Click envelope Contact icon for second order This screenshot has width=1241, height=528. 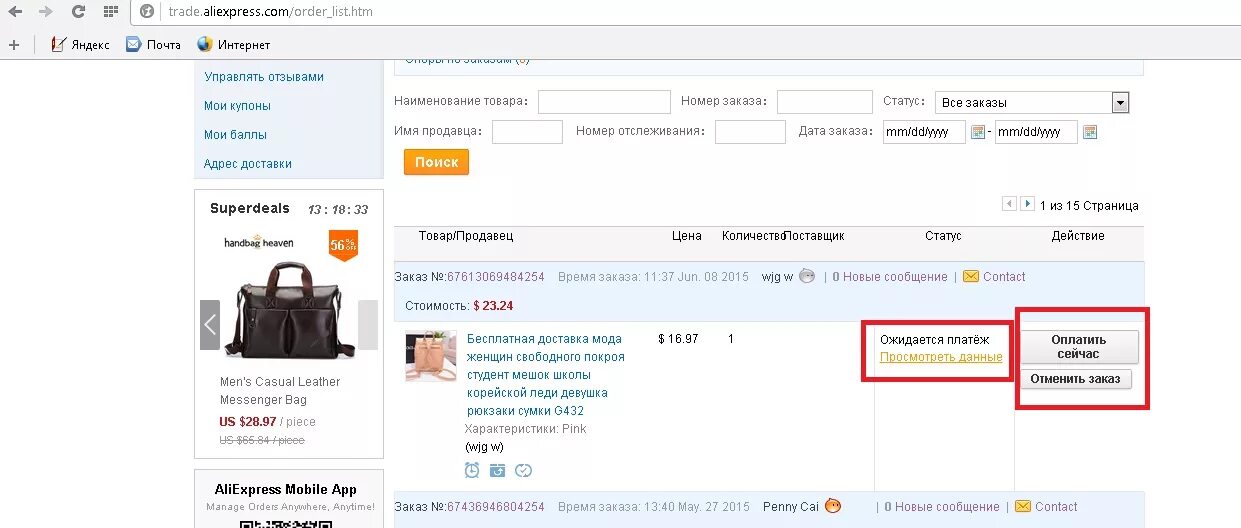(1023, 507)
